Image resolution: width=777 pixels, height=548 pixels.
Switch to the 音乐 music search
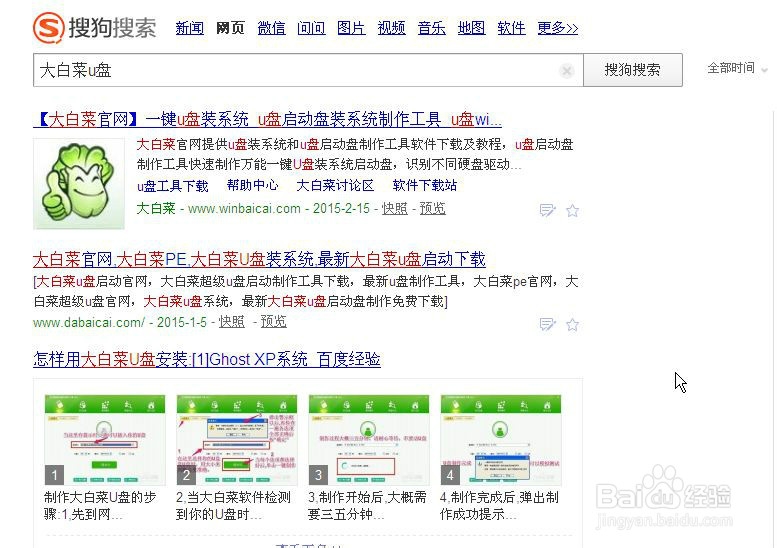point(431,28)
